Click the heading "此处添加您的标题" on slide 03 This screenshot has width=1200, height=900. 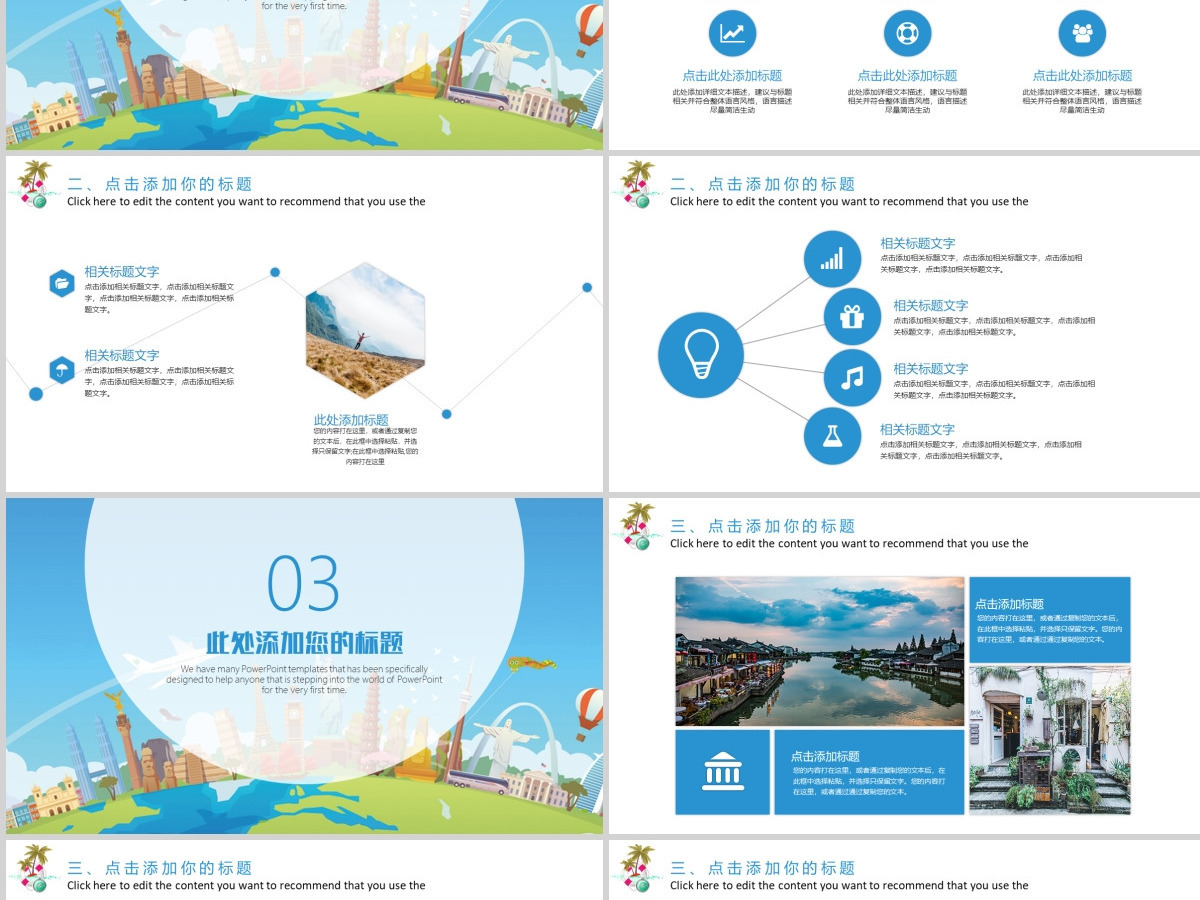point(304,642)
